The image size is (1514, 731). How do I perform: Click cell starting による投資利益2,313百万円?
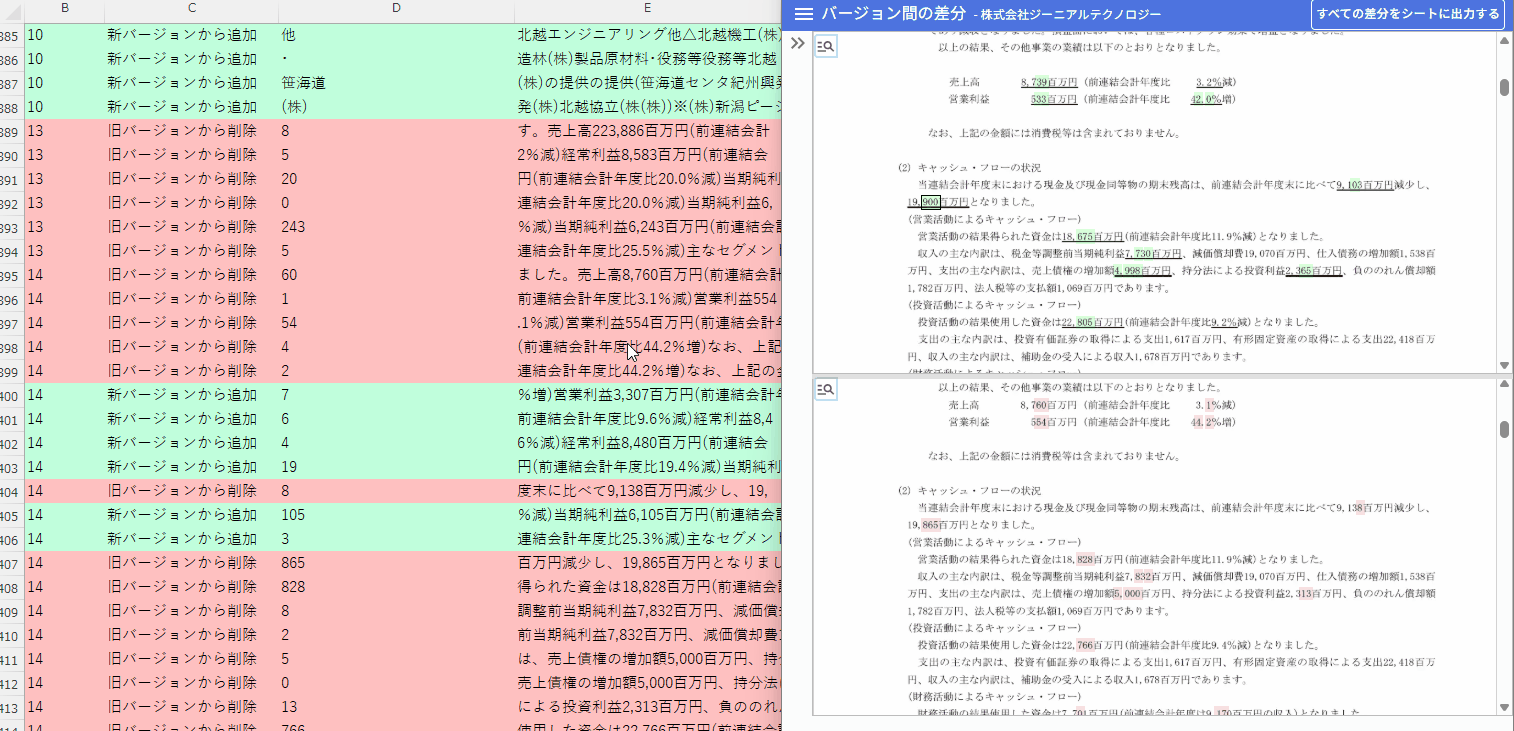pyautogui.click(x=647, y=707)
